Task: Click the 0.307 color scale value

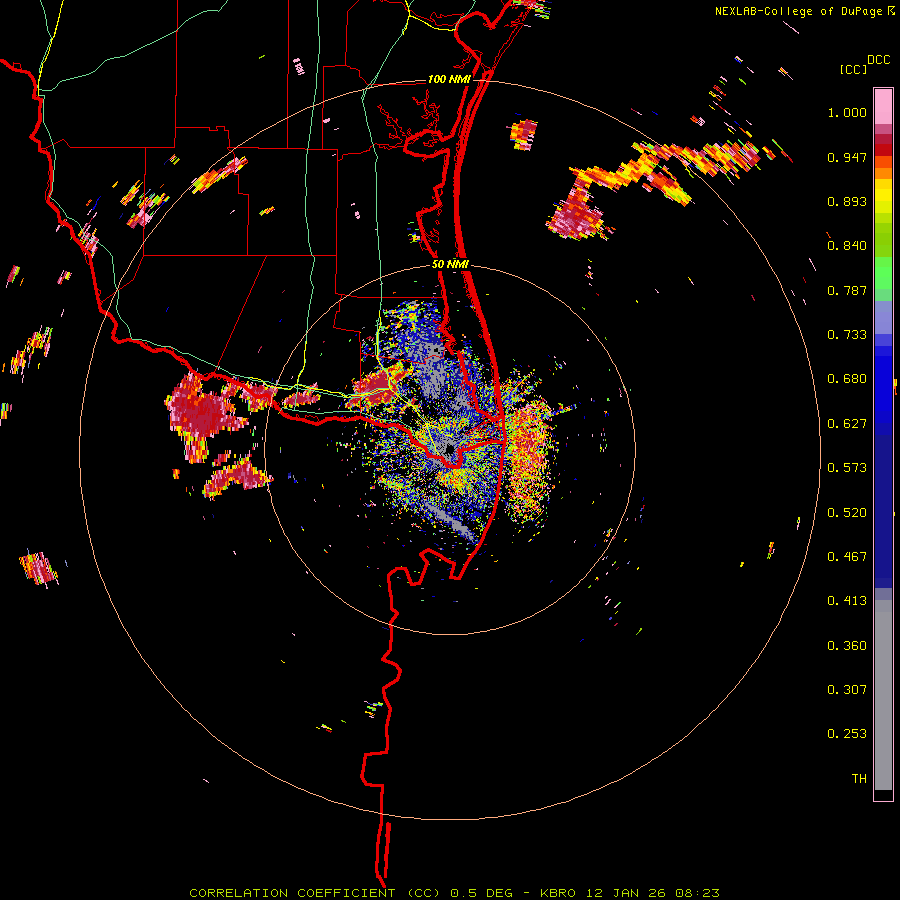Action: click(x=847, y=690)
